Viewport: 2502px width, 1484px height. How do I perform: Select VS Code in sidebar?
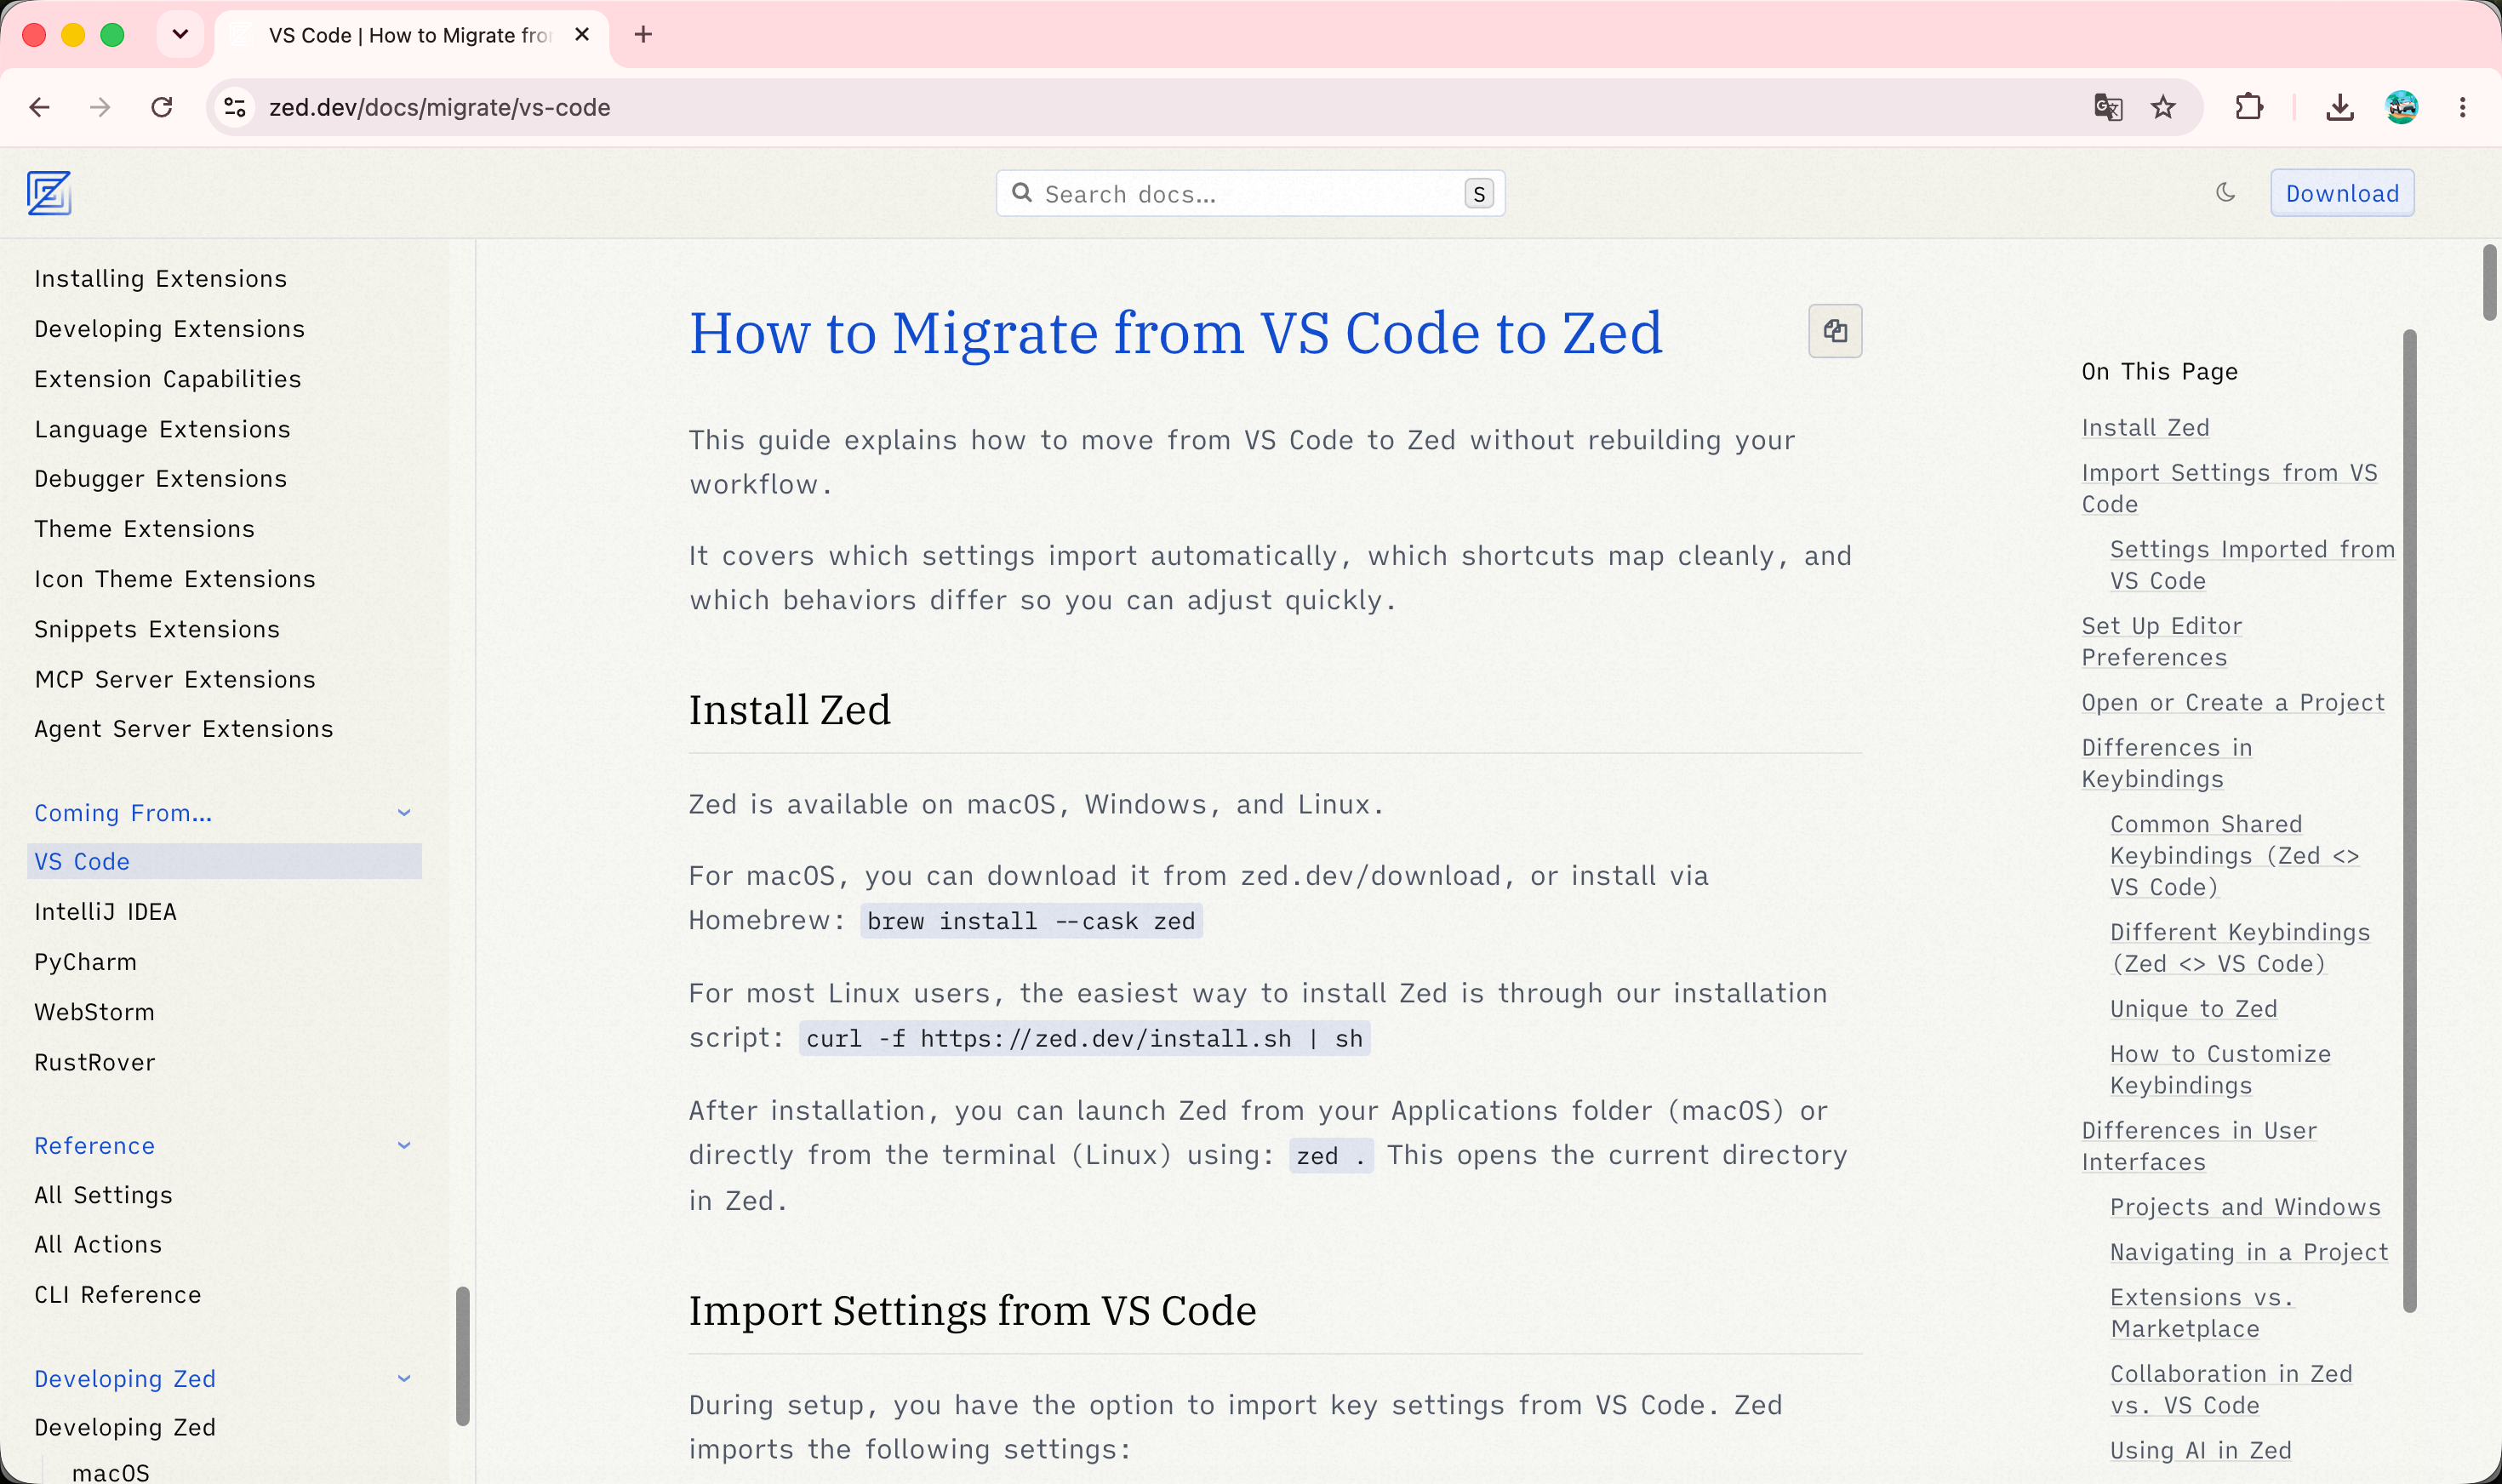(x=224, y=861)
